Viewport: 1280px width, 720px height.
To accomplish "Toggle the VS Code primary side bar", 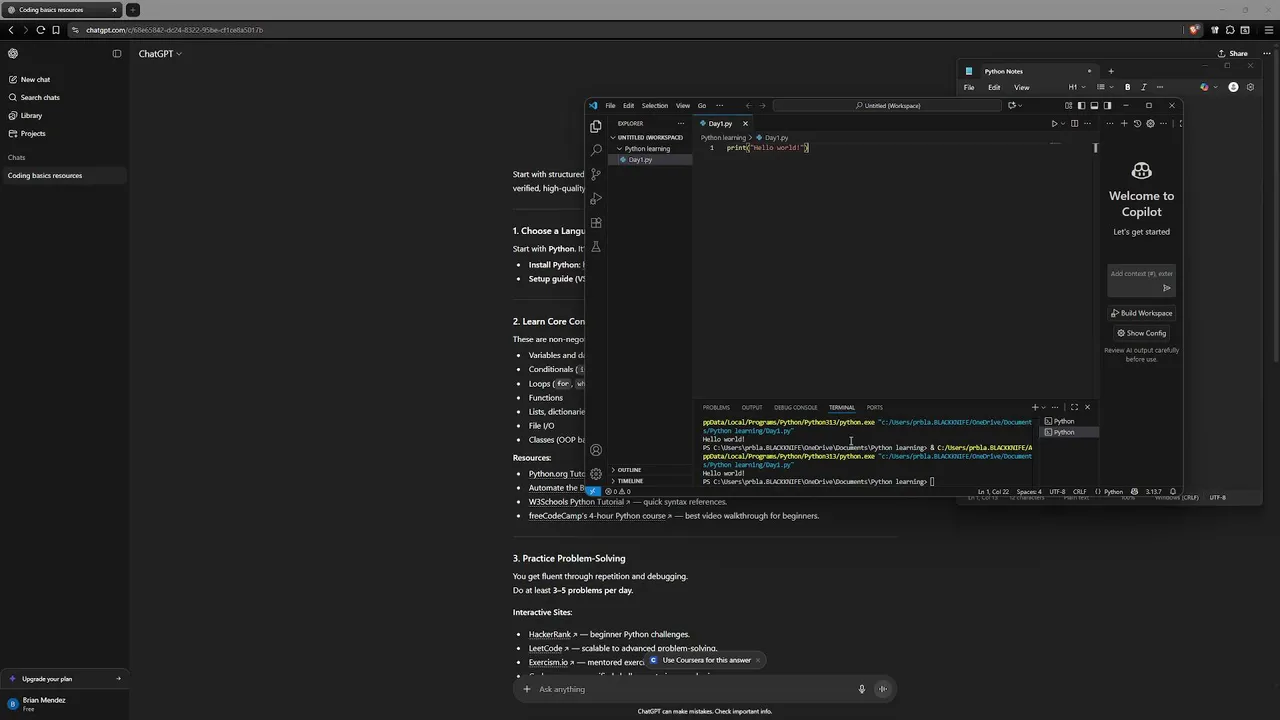I will 1081,105.
